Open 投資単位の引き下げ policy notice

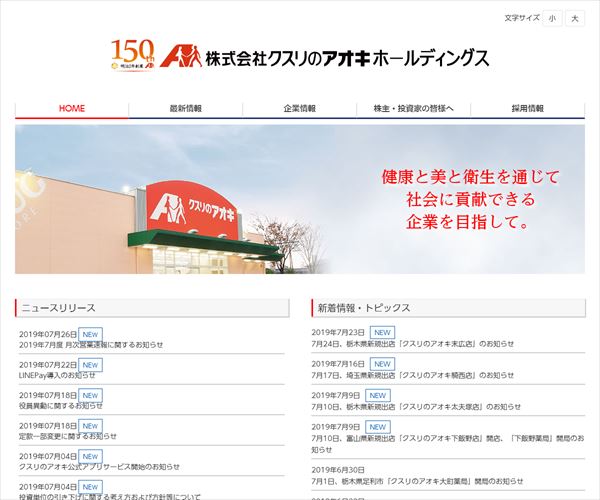tap(109, 497)
